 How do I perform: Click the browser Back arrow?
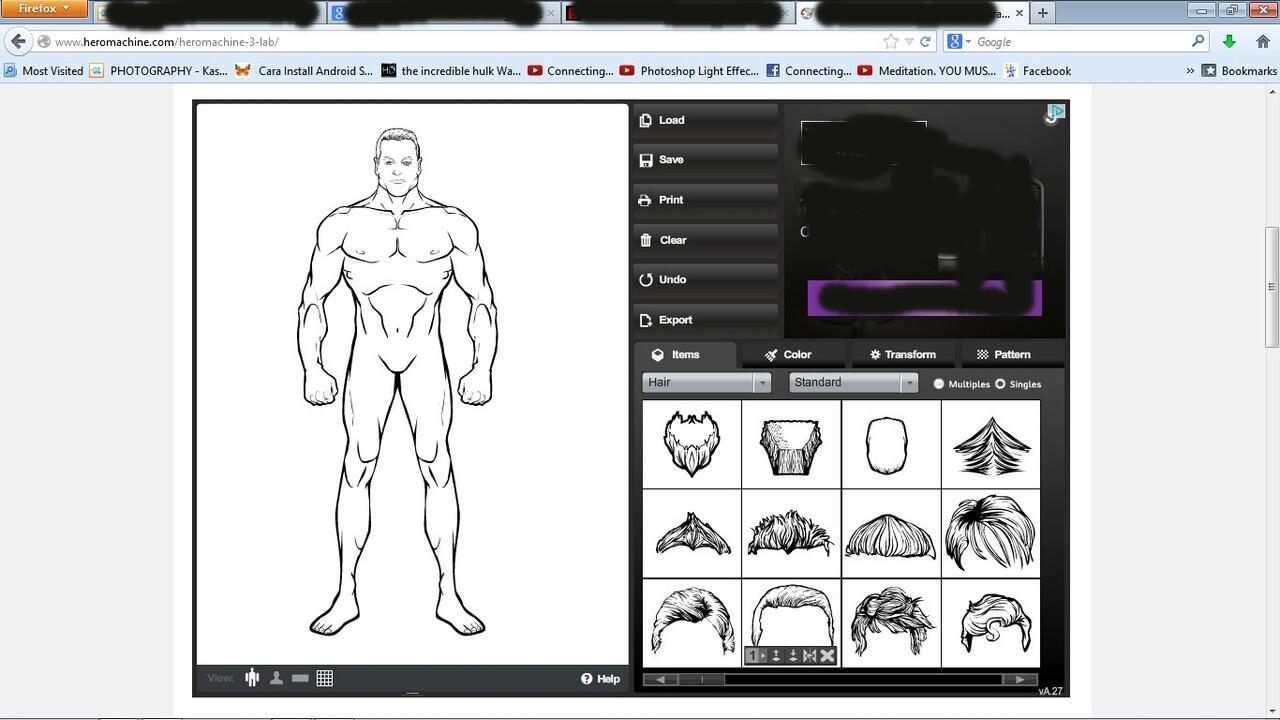(18, 41)
